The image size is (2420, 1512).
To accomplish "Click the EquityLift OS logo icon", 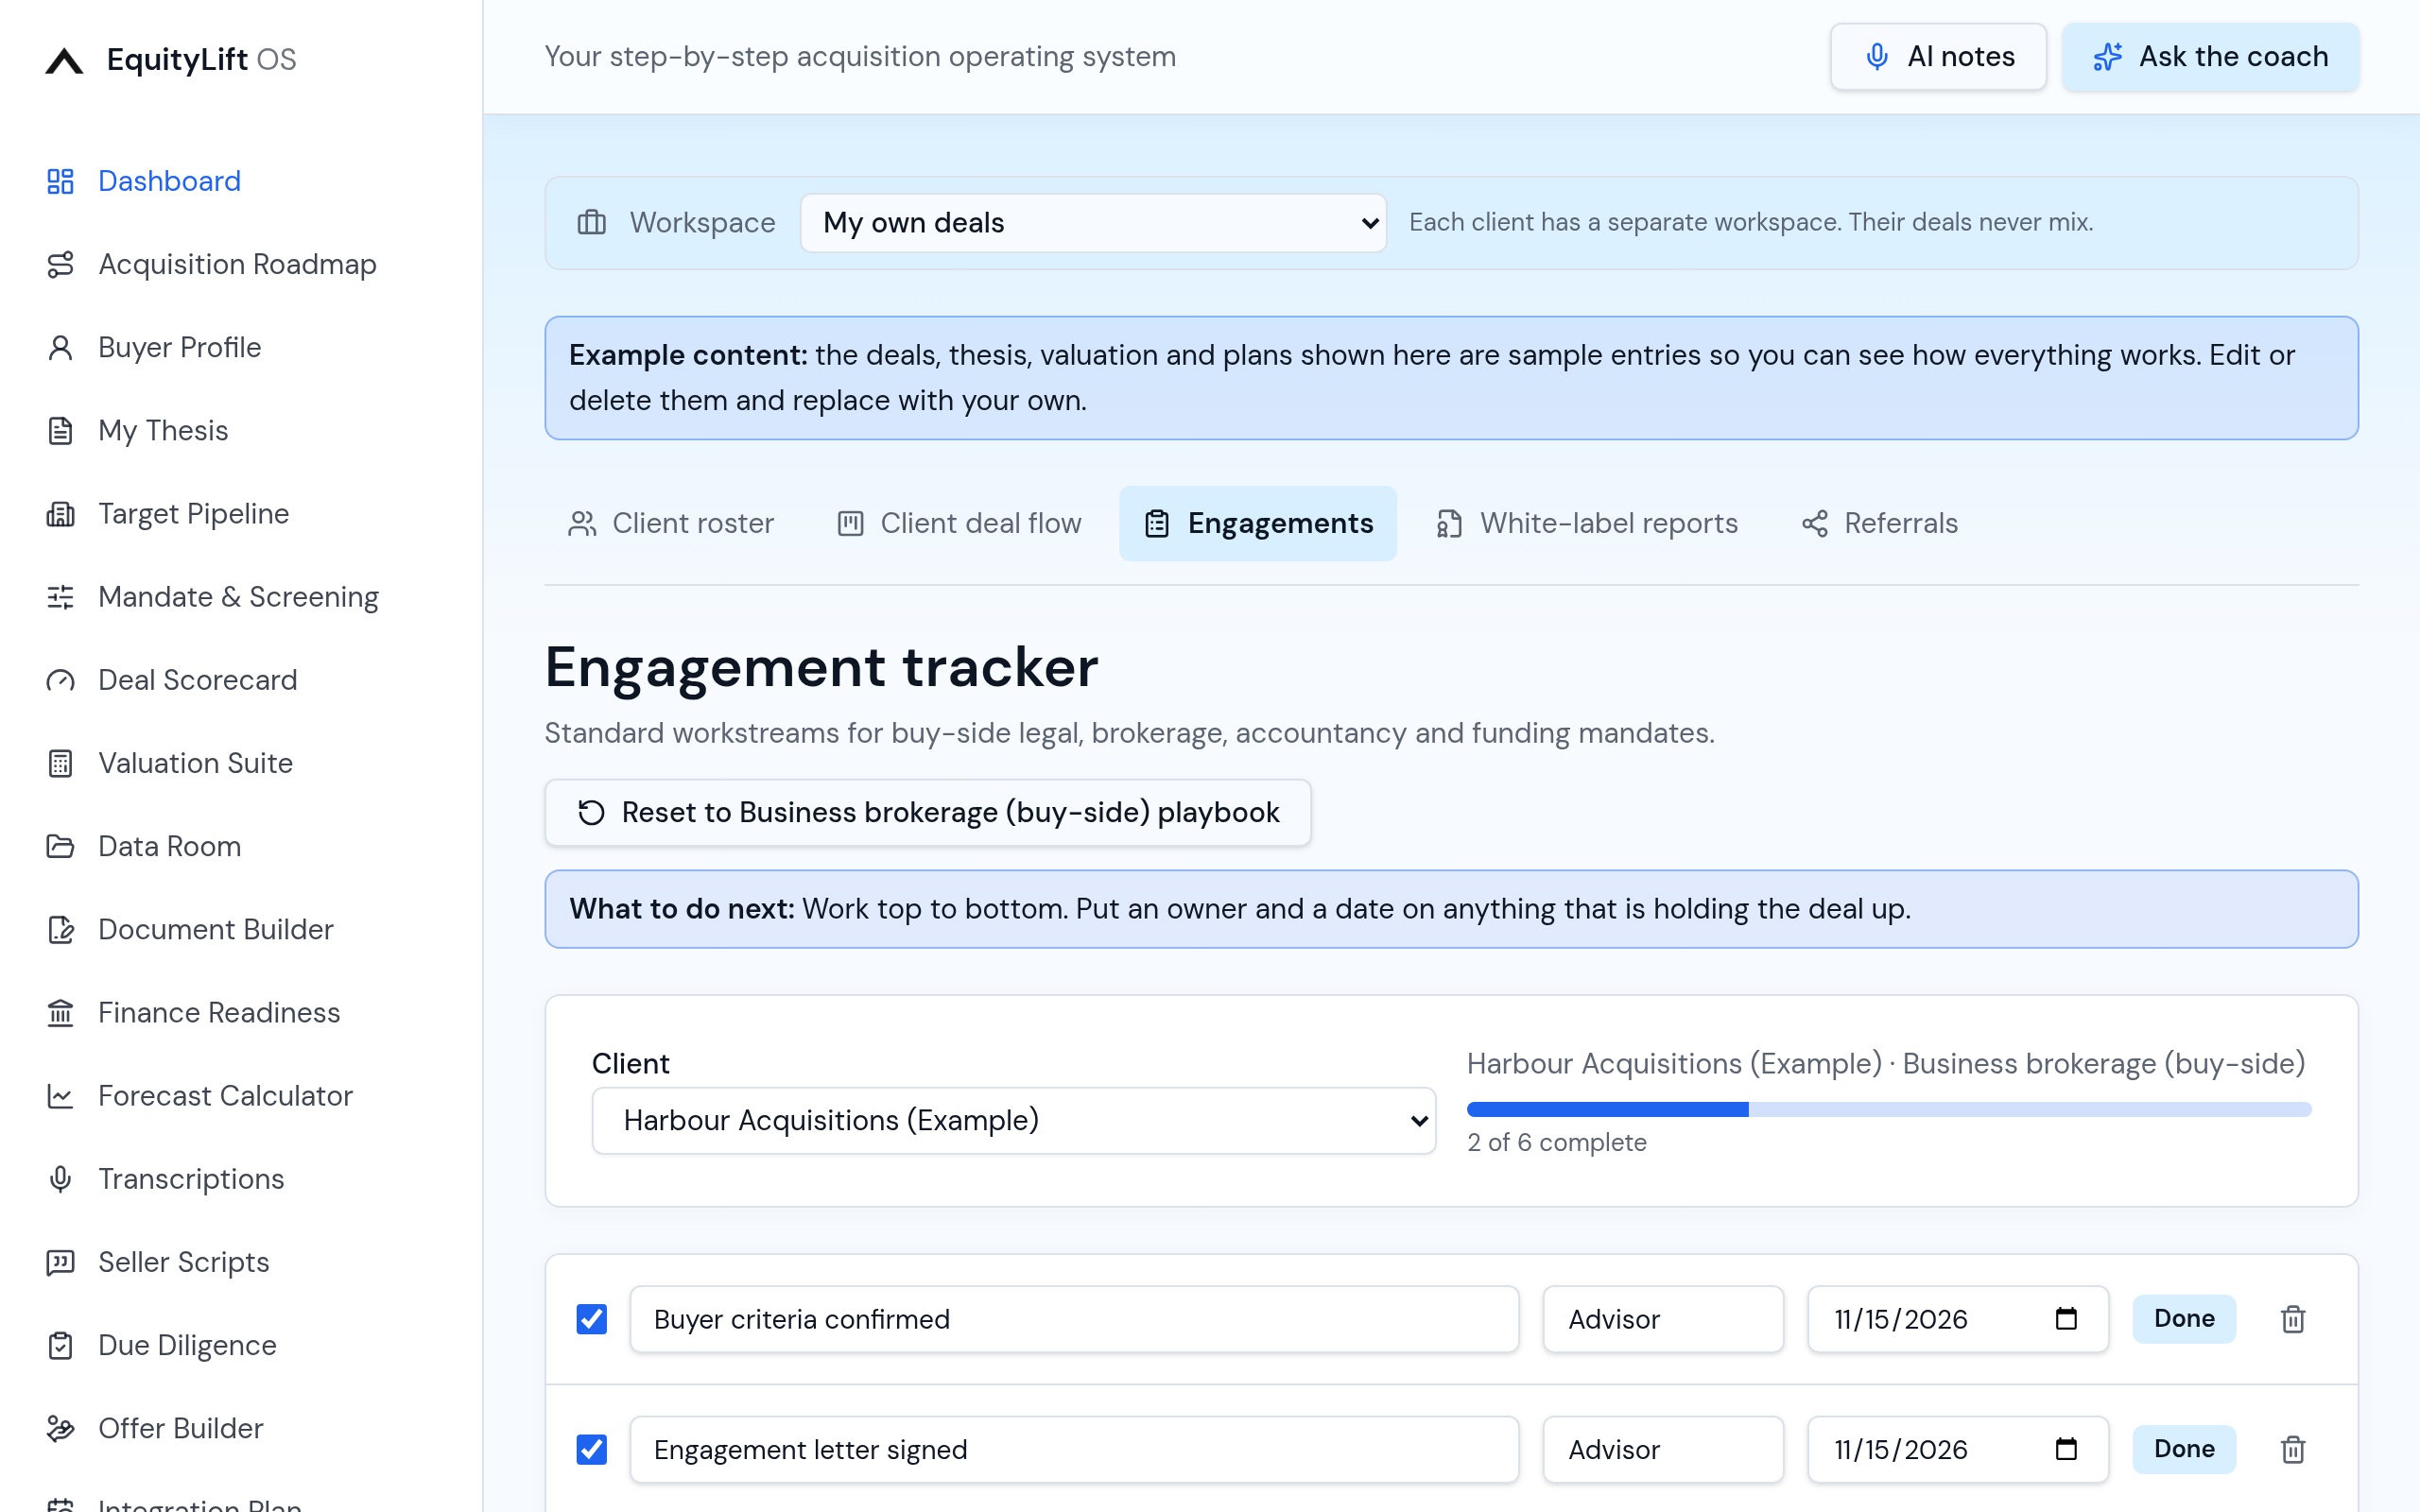I will (x=64, y=60).
